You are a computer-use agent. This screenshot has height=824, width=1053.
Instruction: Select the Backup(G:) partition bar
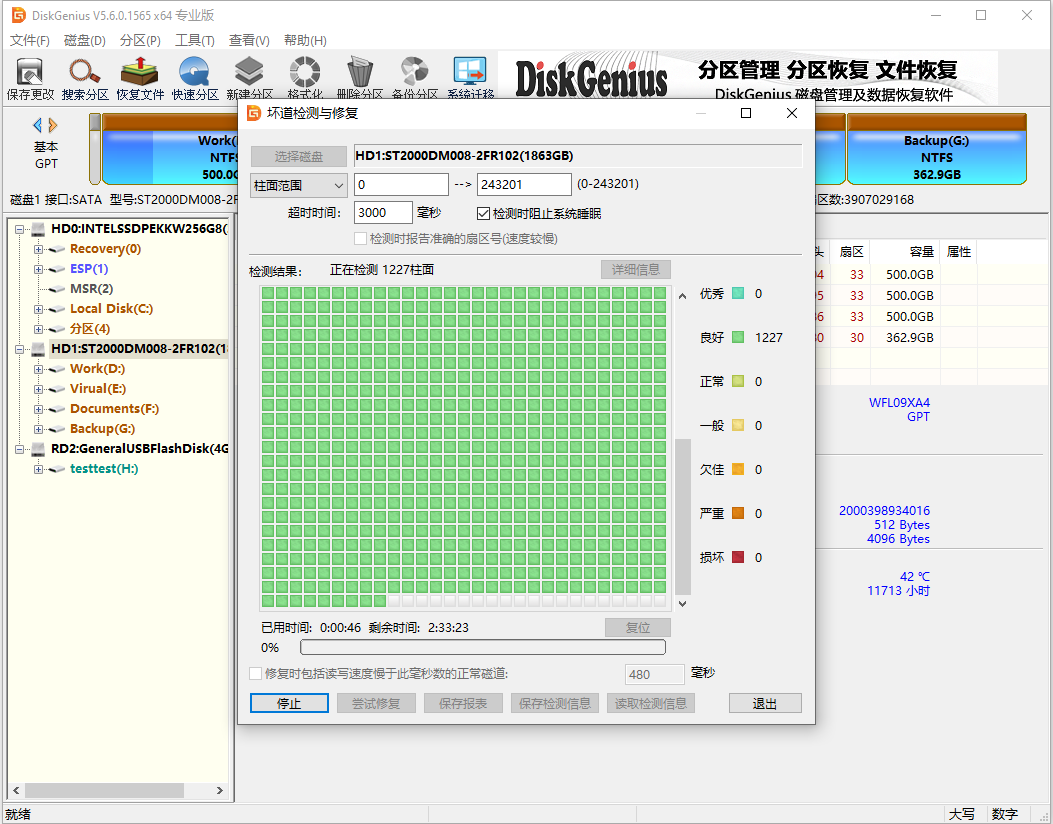937,150
